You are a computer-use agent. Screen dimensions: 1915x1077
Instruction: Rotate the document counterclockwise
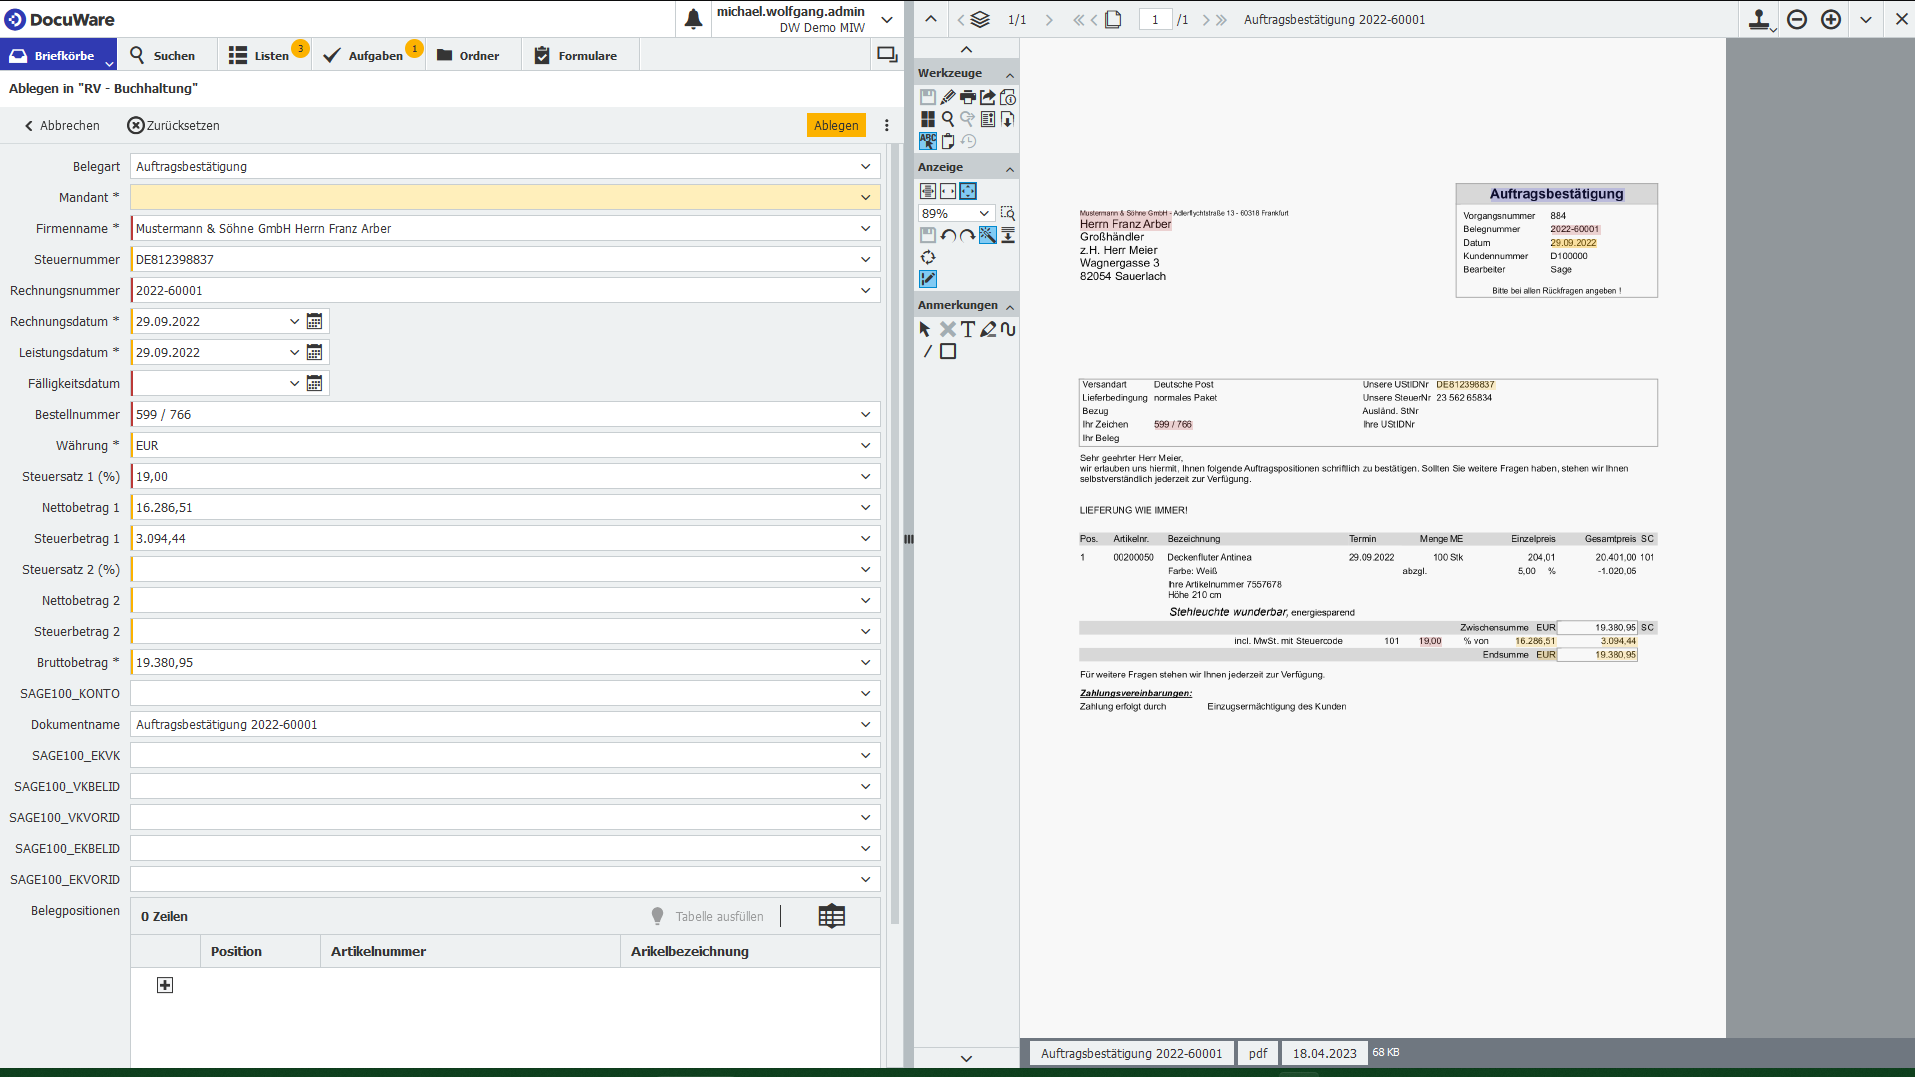pos(947,236)
